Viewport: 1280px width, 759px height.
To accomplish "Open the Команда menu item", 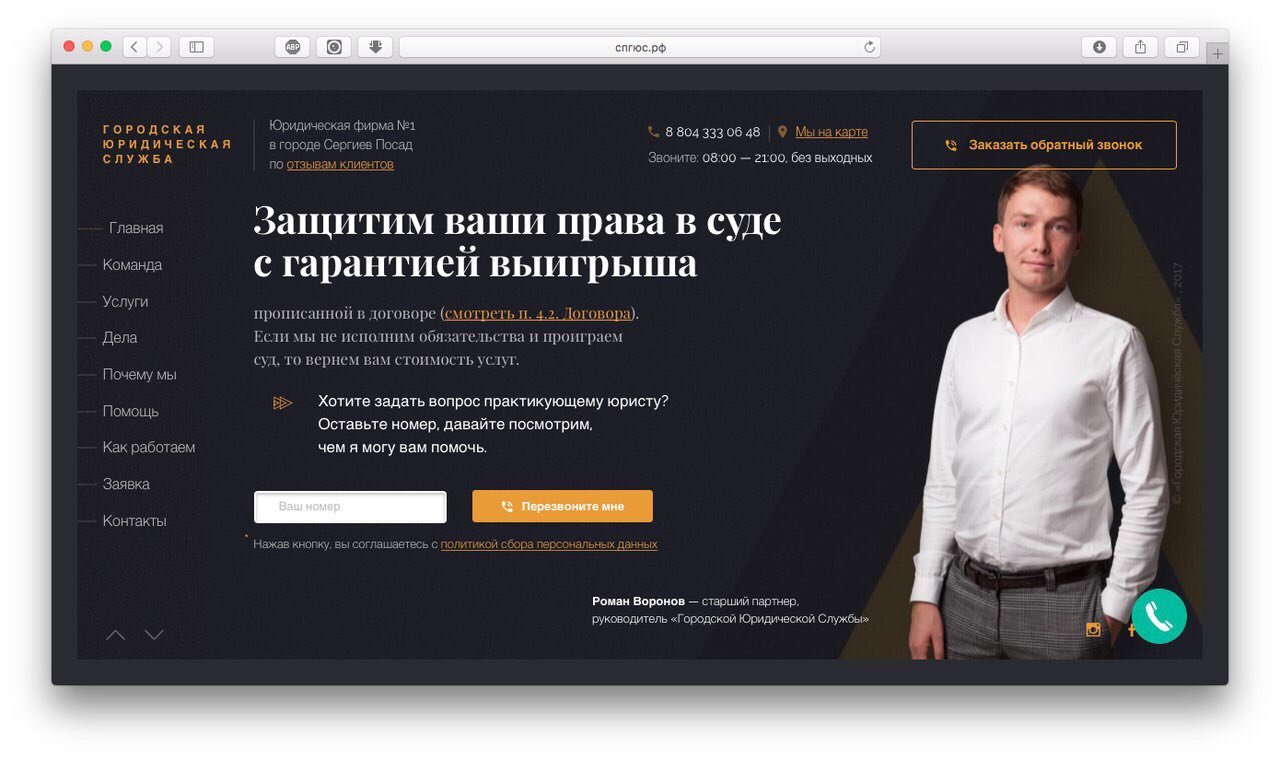I will (132, 265).
